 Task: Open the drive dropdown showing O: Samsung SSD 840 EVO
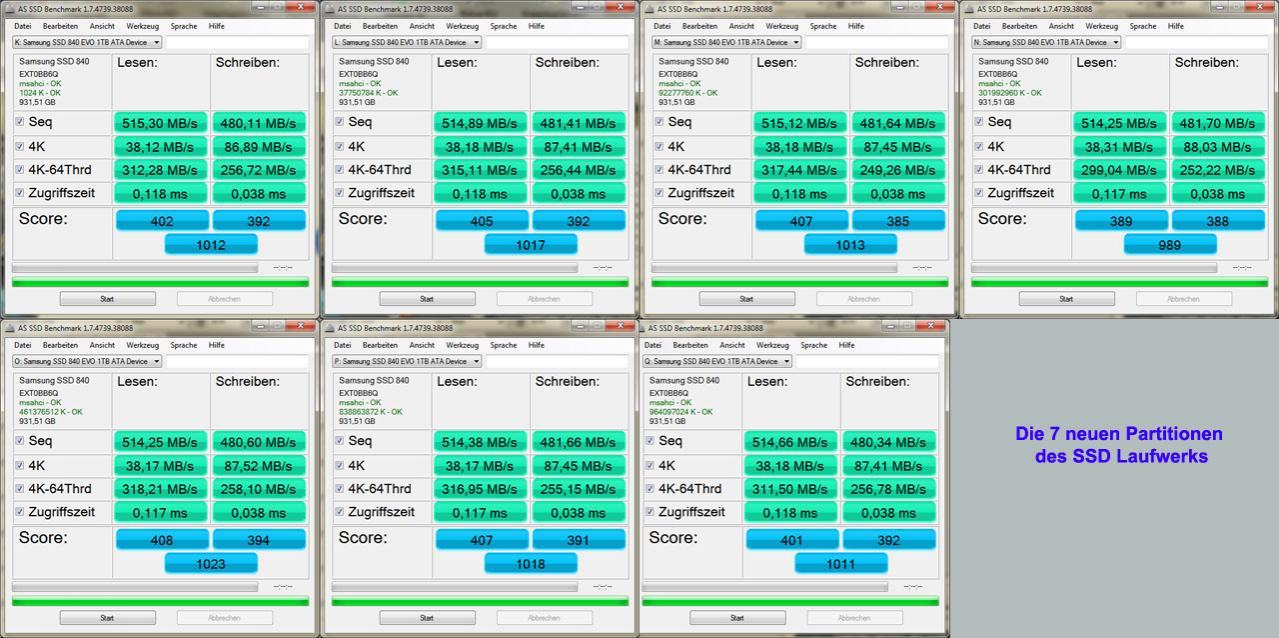[87, 362]
